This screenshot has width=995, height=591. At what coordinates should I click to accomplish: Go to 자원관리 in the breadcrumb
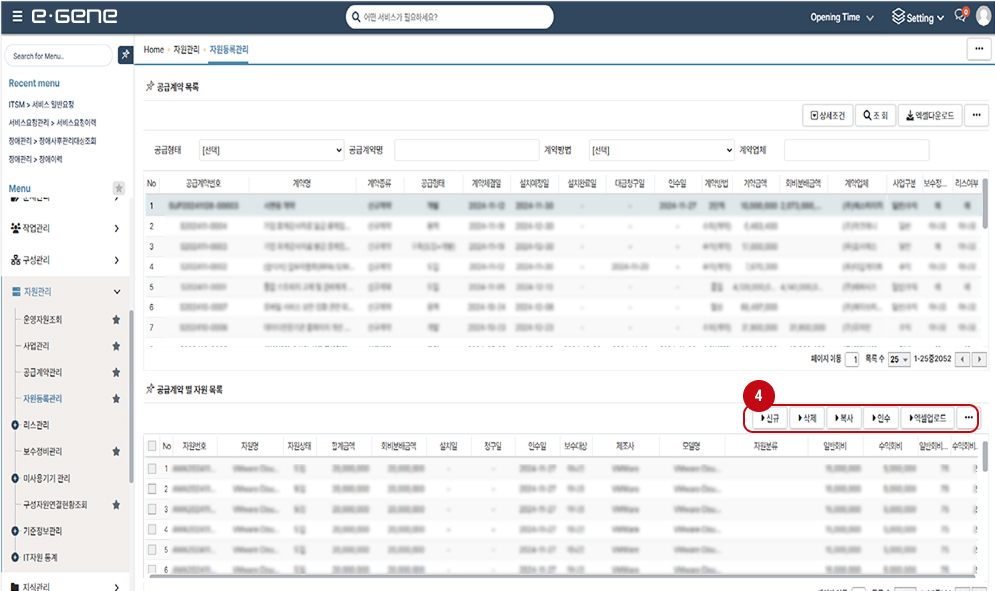point(186,49)
